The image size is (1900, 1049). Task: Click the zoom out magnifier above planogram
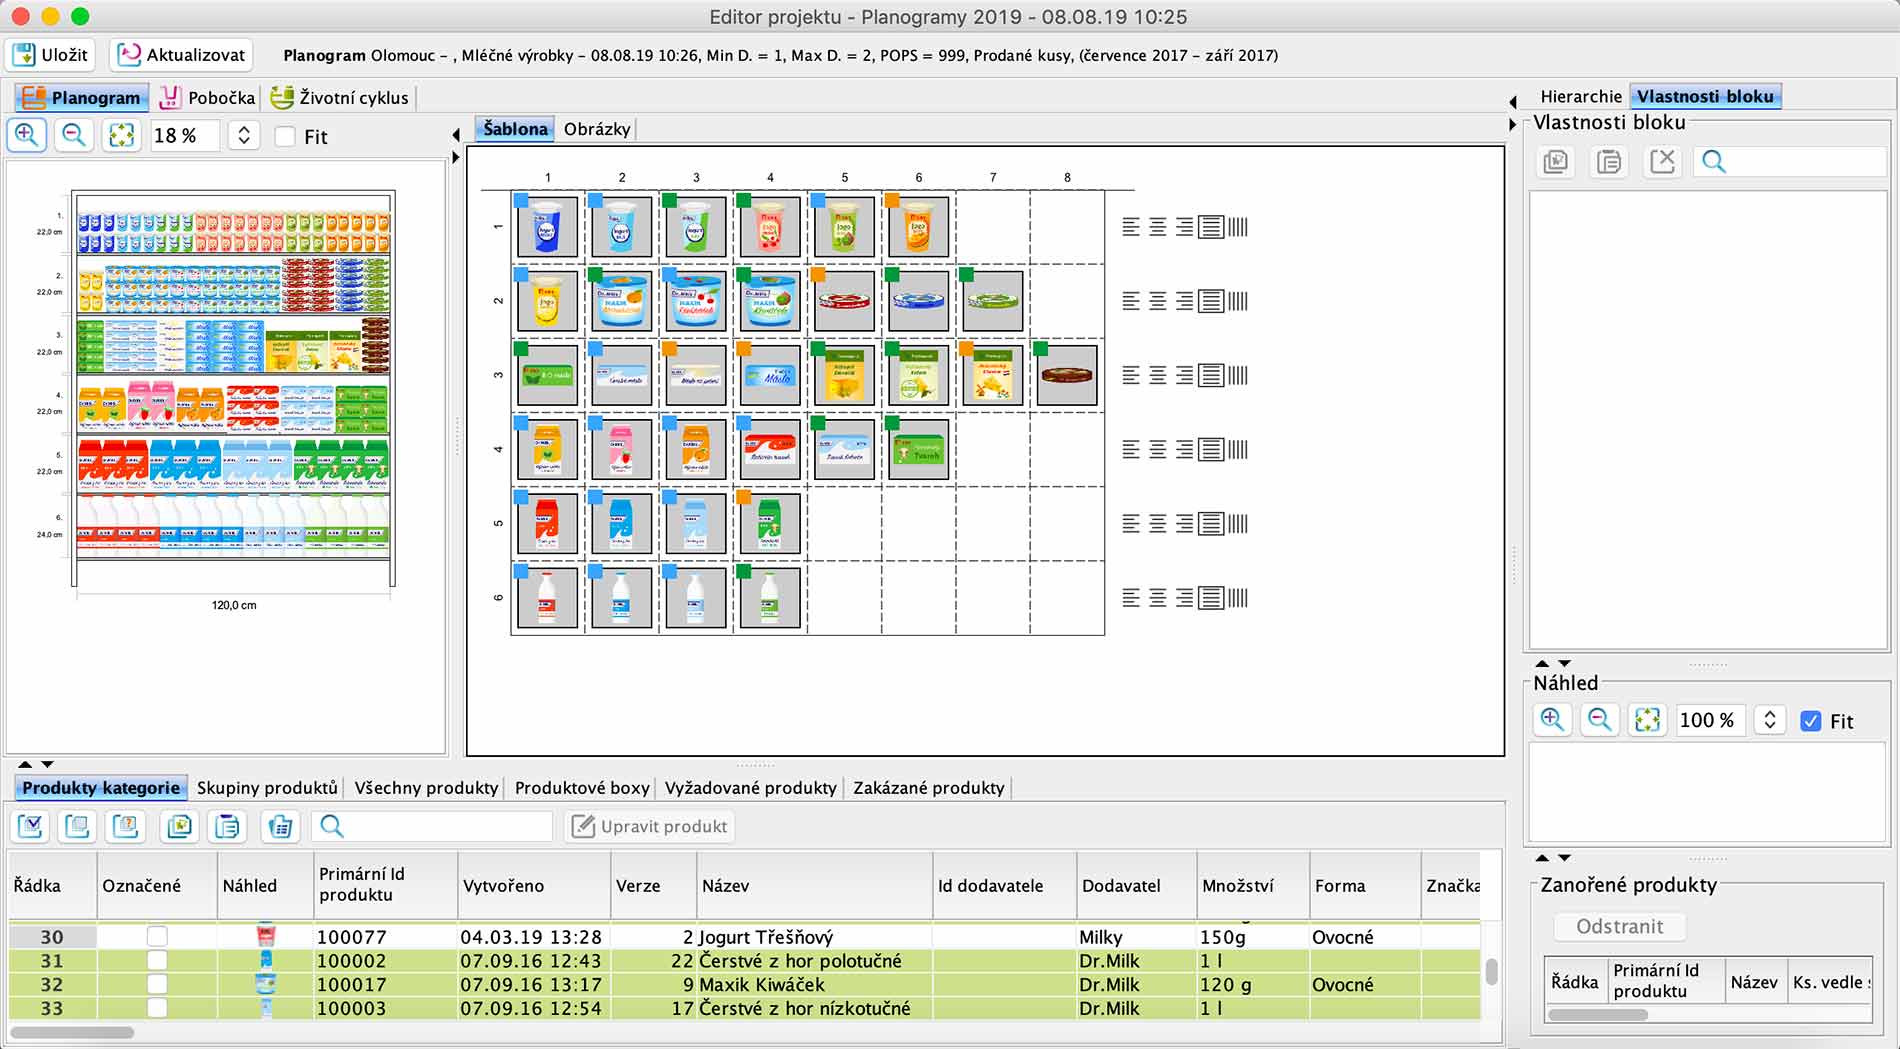(74, 135)
